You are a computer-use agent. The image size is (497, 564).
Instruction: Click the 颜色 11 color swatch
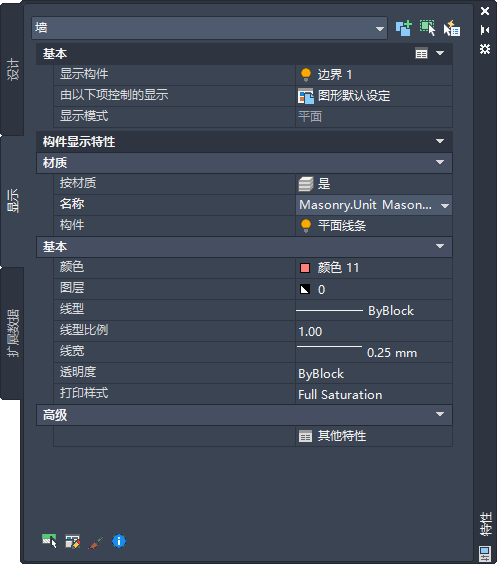[305, 268]
